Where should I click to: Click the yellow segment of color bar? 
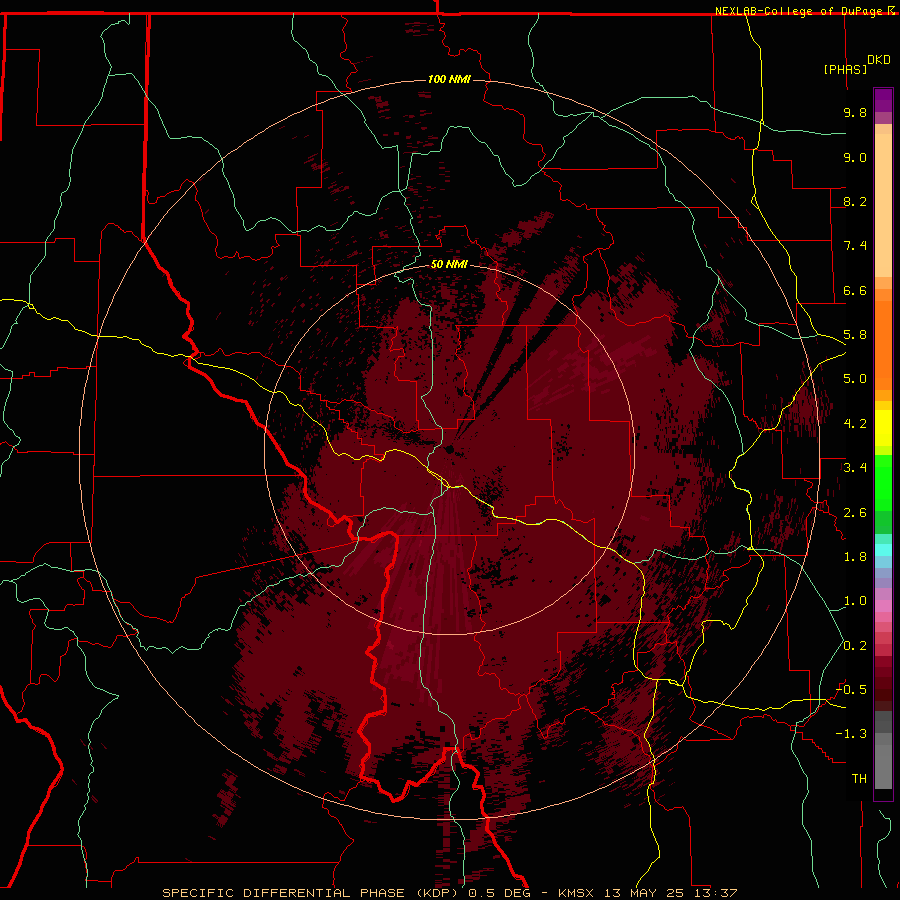883,428
